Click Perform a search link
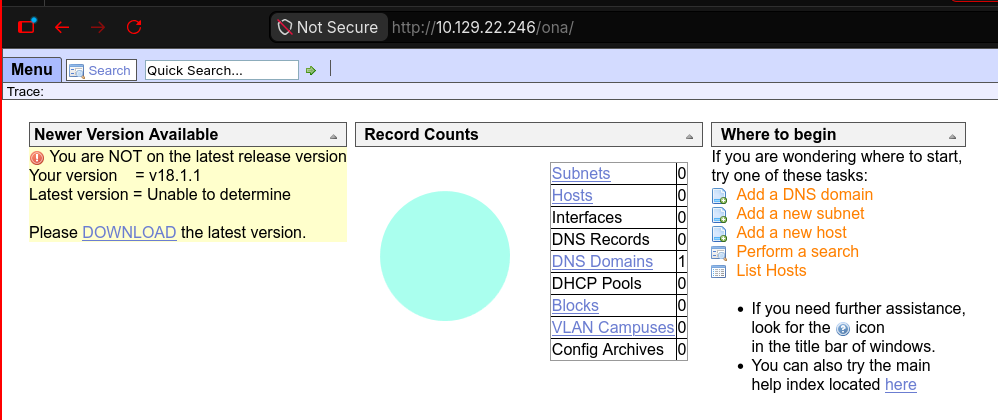 coord(798,252)
